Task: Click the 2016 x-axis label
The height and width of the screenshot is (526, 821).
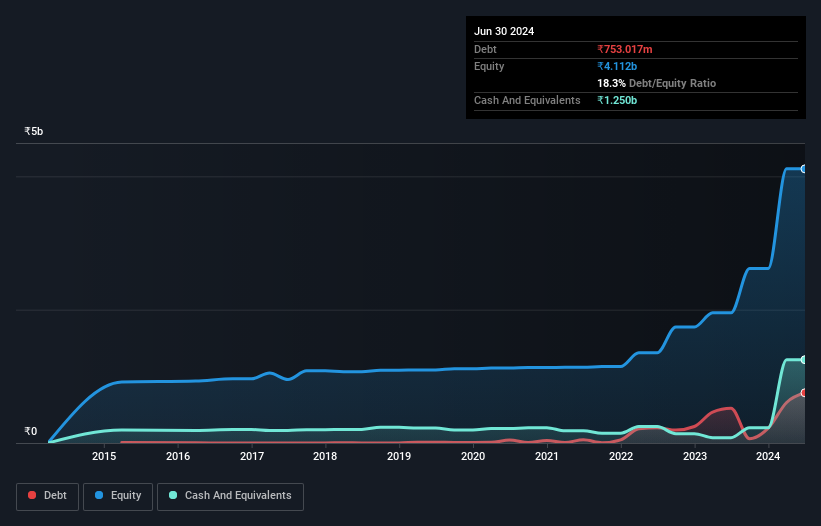Action: point(178,456)
